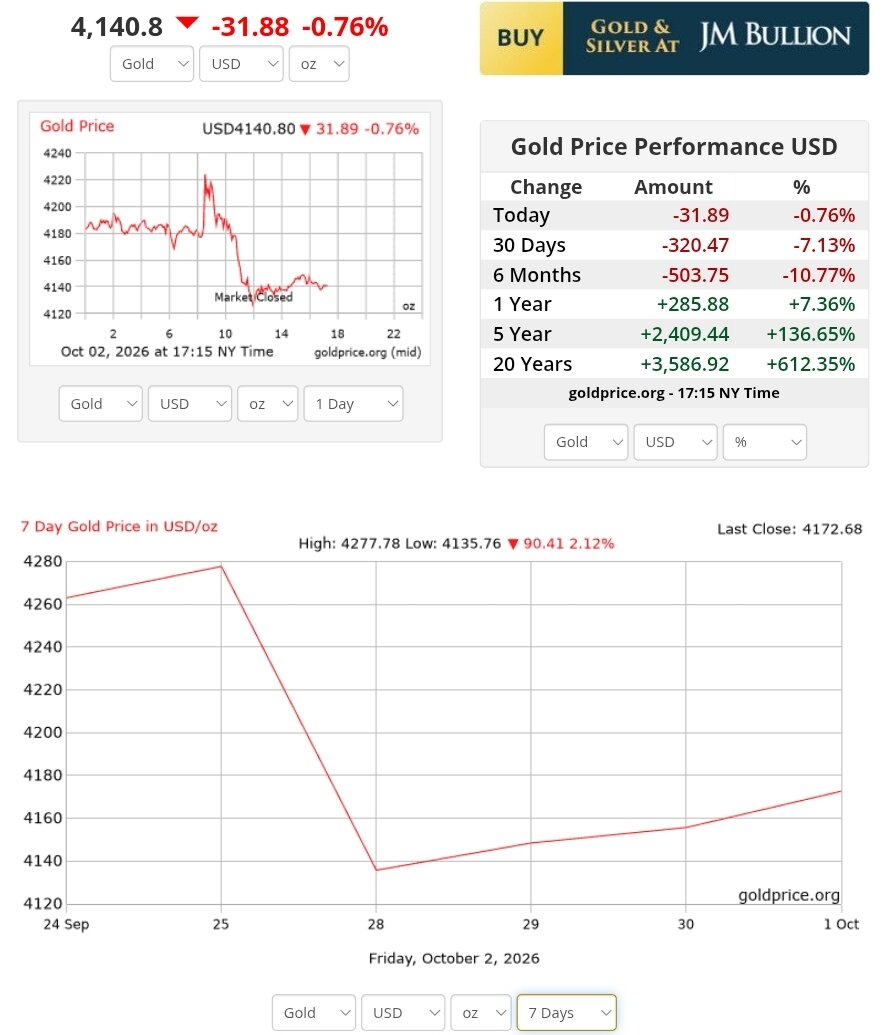
Task: Open Gold dropdown under performance table
Action: [x=586, y=442]
